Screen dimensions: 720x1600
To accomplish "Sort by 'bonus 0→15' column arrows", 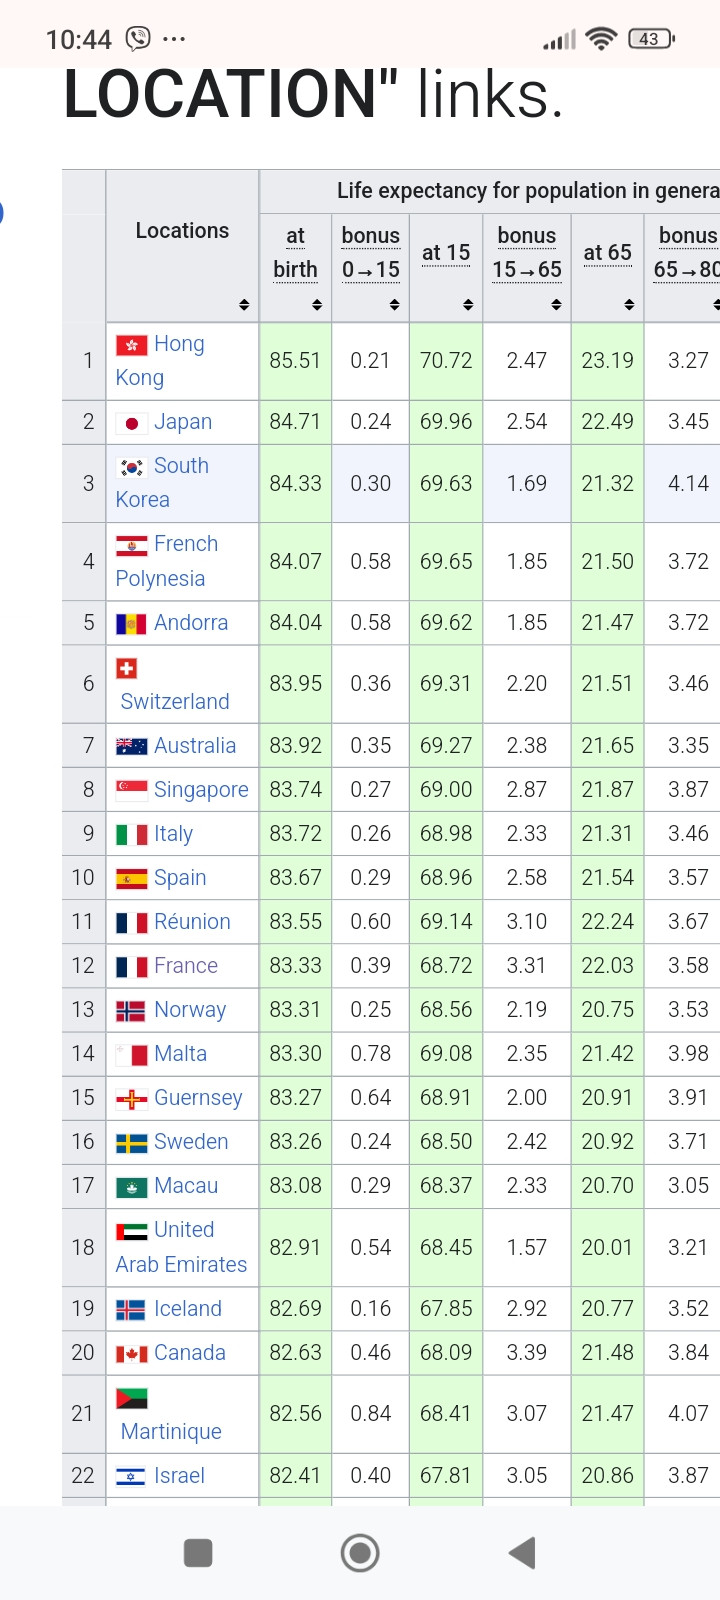I will click(x=394, y=304).
